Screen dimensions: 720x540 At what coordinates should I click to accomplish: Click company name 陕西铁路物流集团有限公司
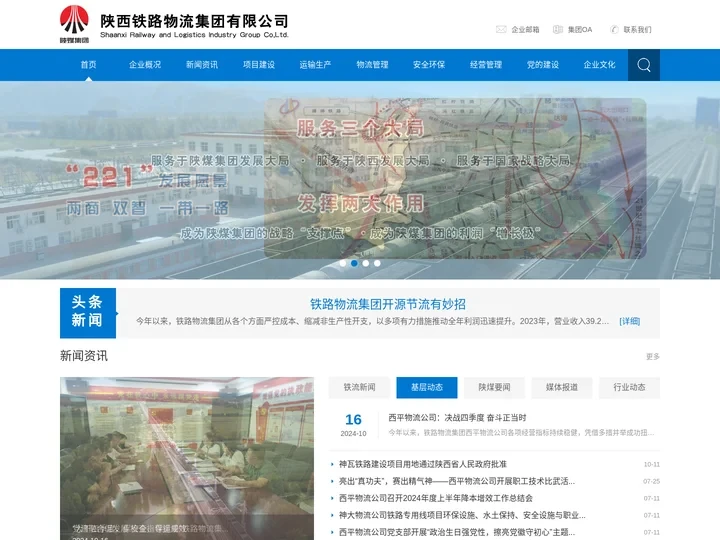point(194,22)
